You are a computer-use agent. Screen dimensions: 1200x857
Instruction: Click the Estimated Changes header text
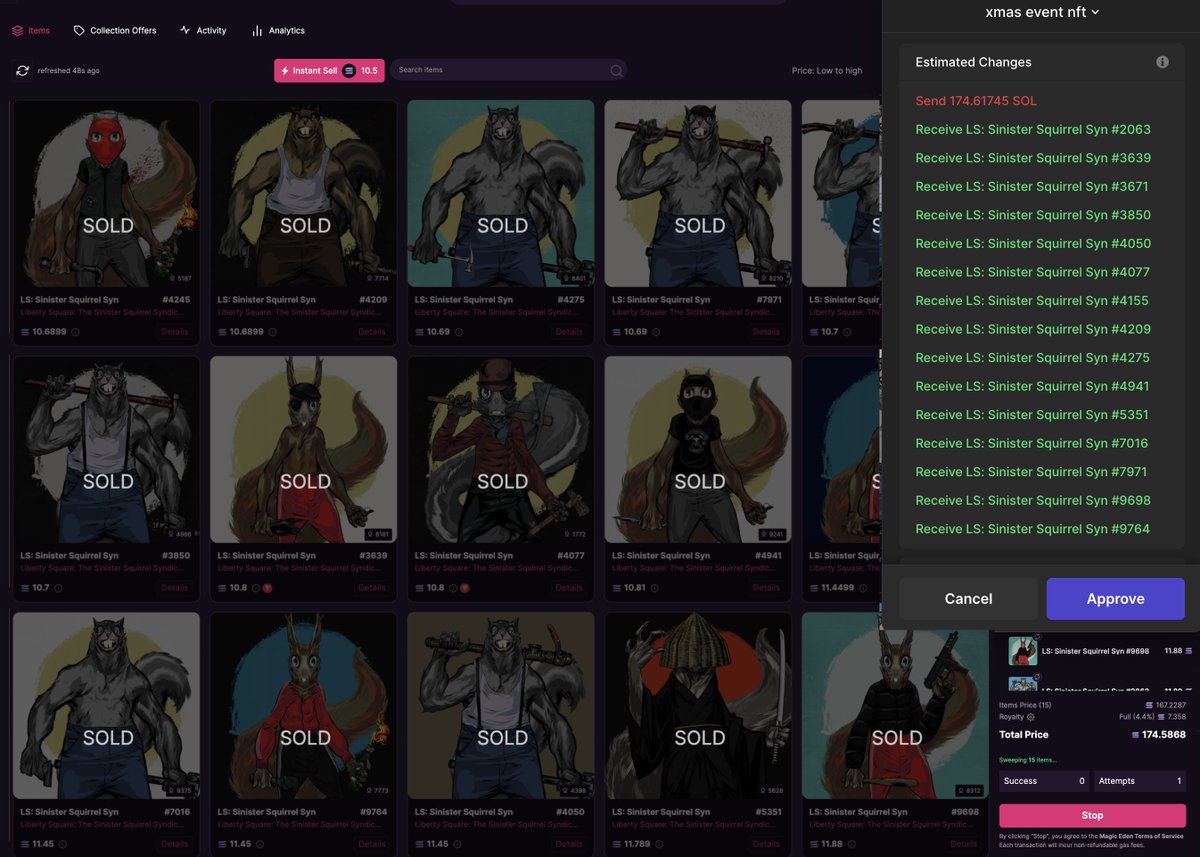pyautogui.click(x=973, y=62)
